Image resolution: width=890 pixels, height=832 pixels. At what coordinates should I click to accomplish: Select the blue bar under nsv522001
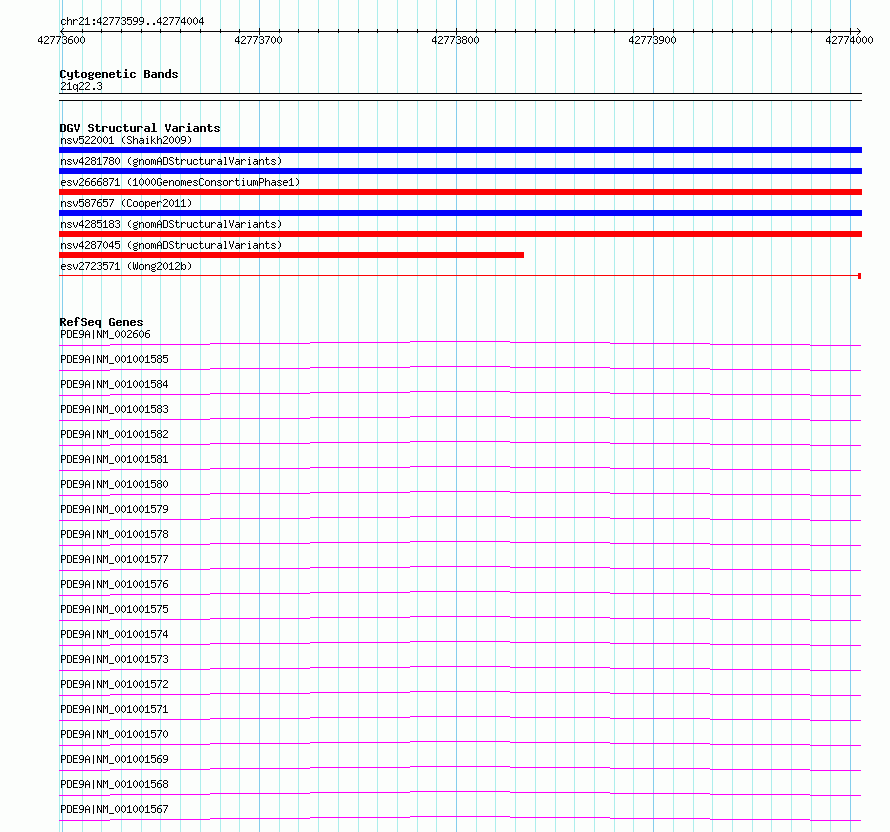coord(460,150)
